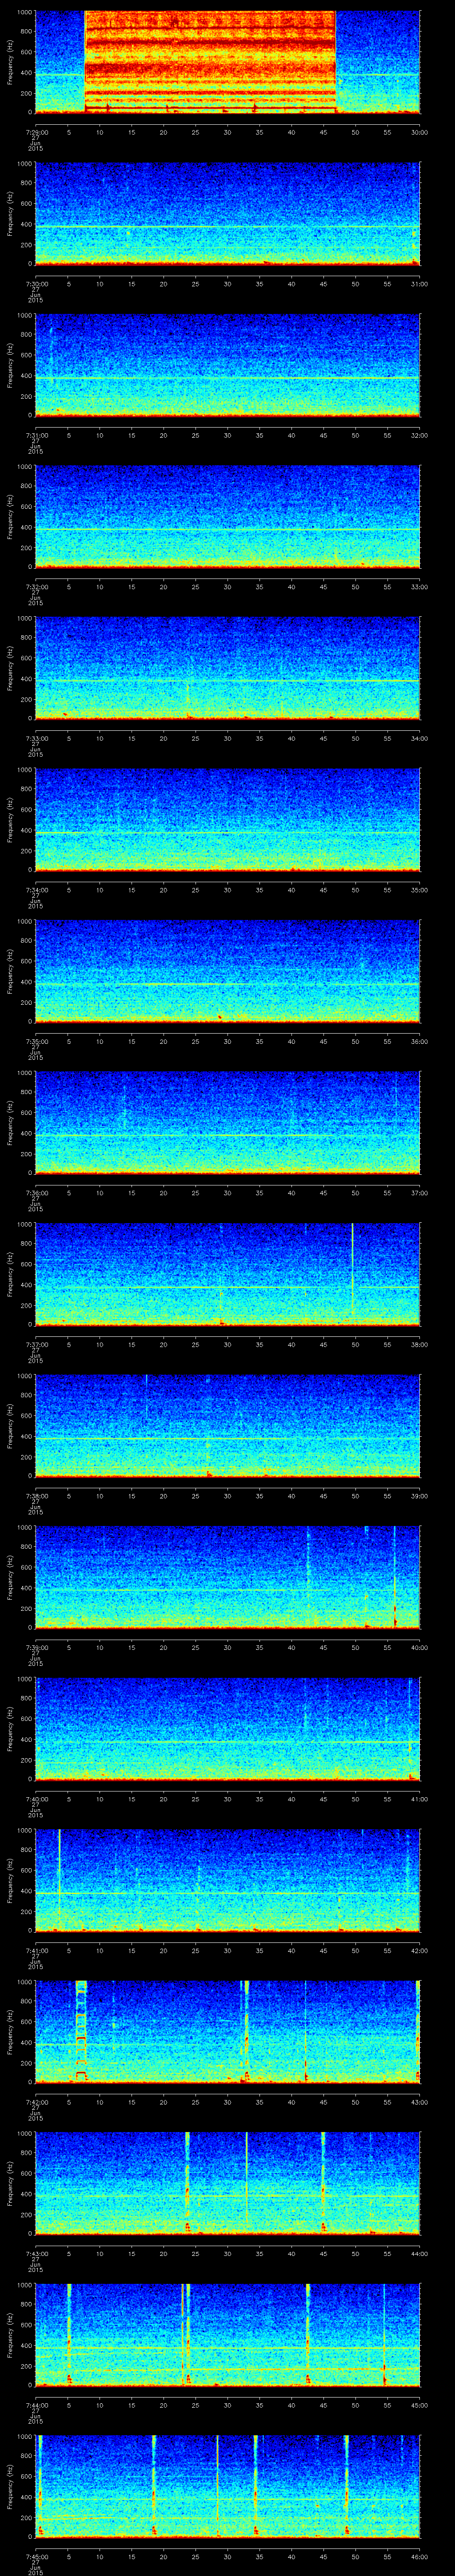Click the "43:00" end-of-axis time label

coord(419,2102)
